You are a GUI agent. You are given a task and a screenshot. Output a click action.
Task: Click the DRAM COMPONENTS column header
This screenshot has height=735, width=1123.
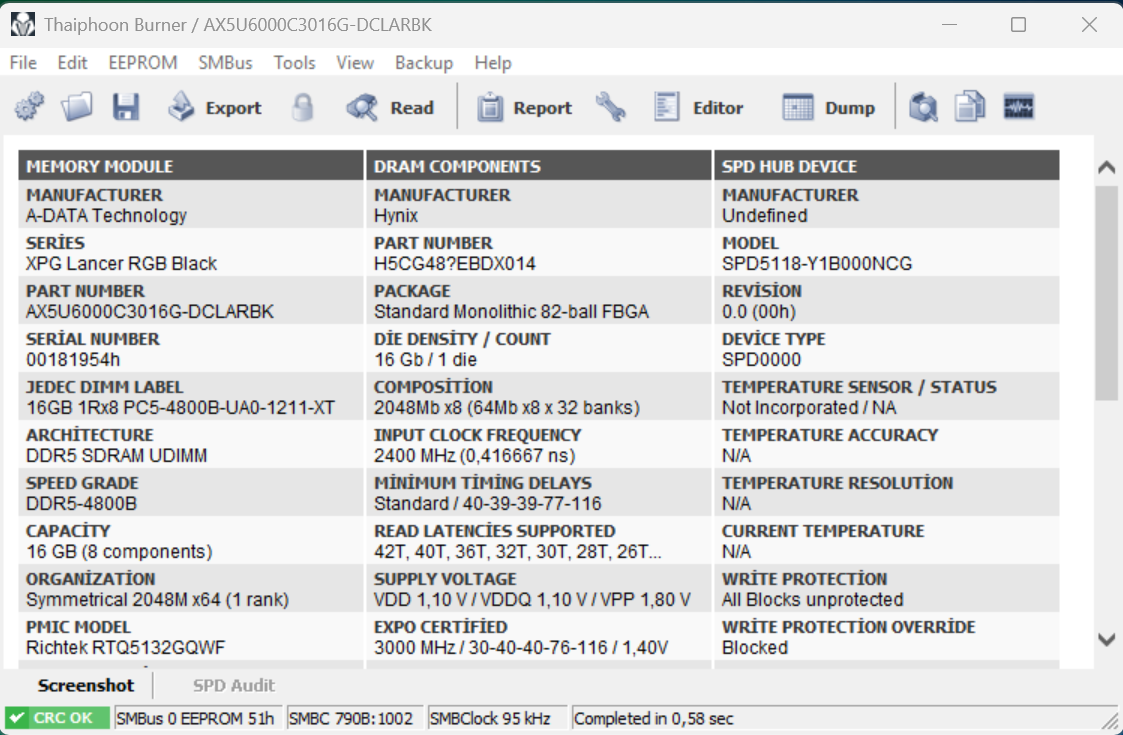[539, 165]
